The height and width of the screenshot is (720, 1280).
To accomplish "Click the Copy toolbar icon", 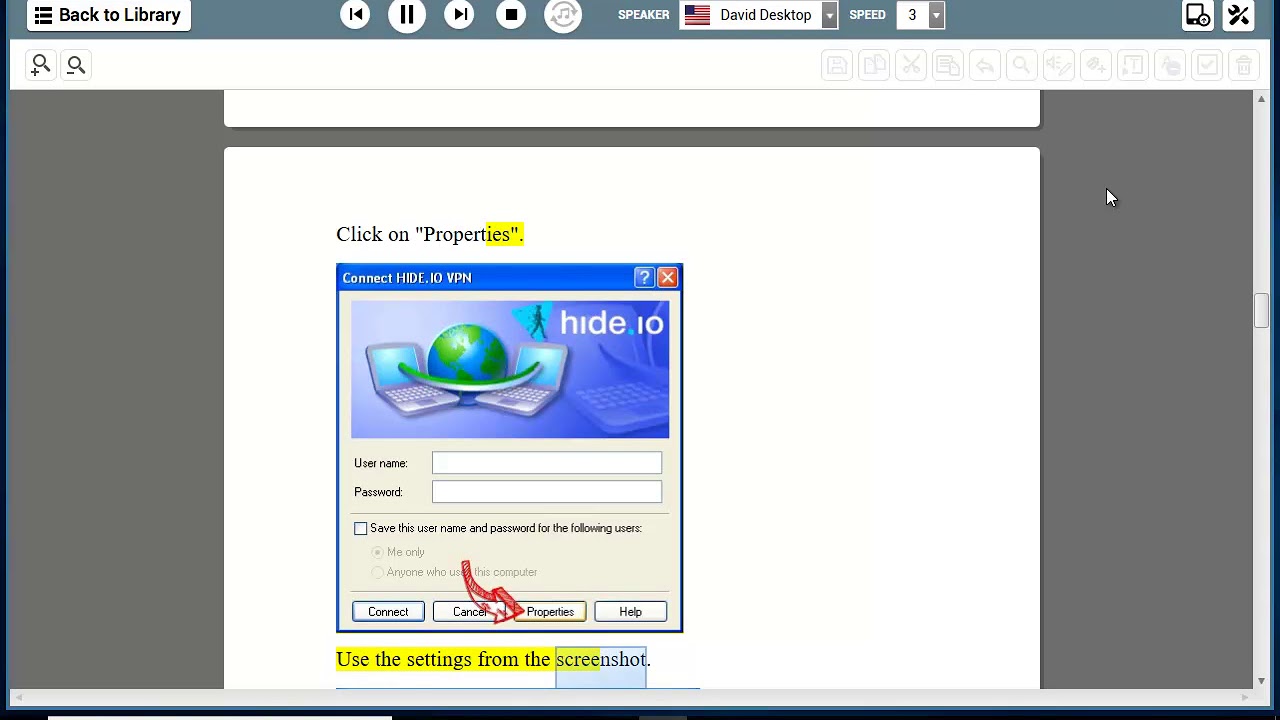I will (x=874, y=66).
